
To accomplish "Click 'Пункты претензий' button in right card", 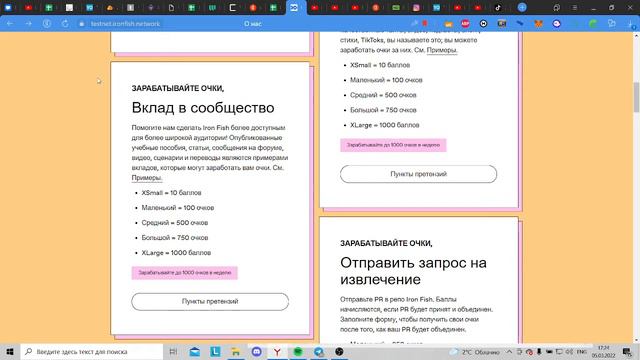I will (x=418, y=174).
